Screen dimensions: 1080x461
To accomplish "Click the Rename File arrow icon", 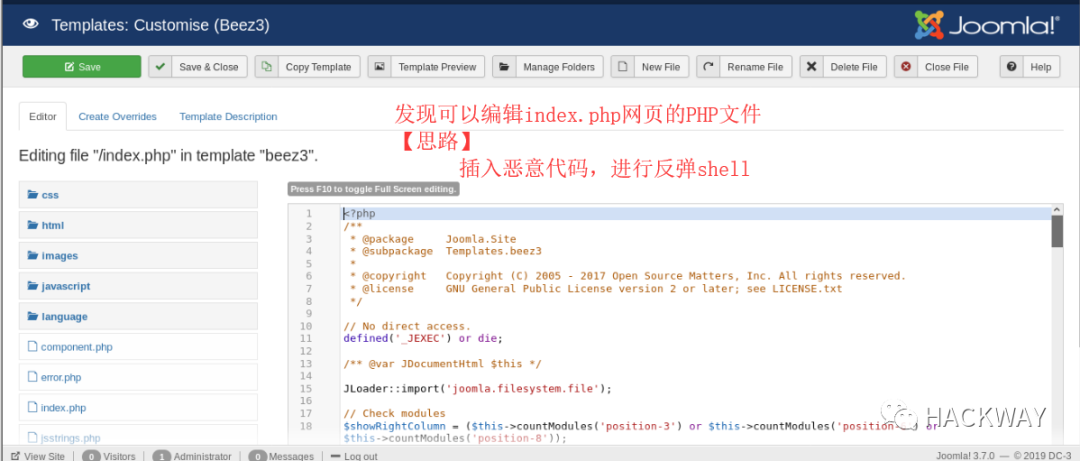I will coord(708,67).
